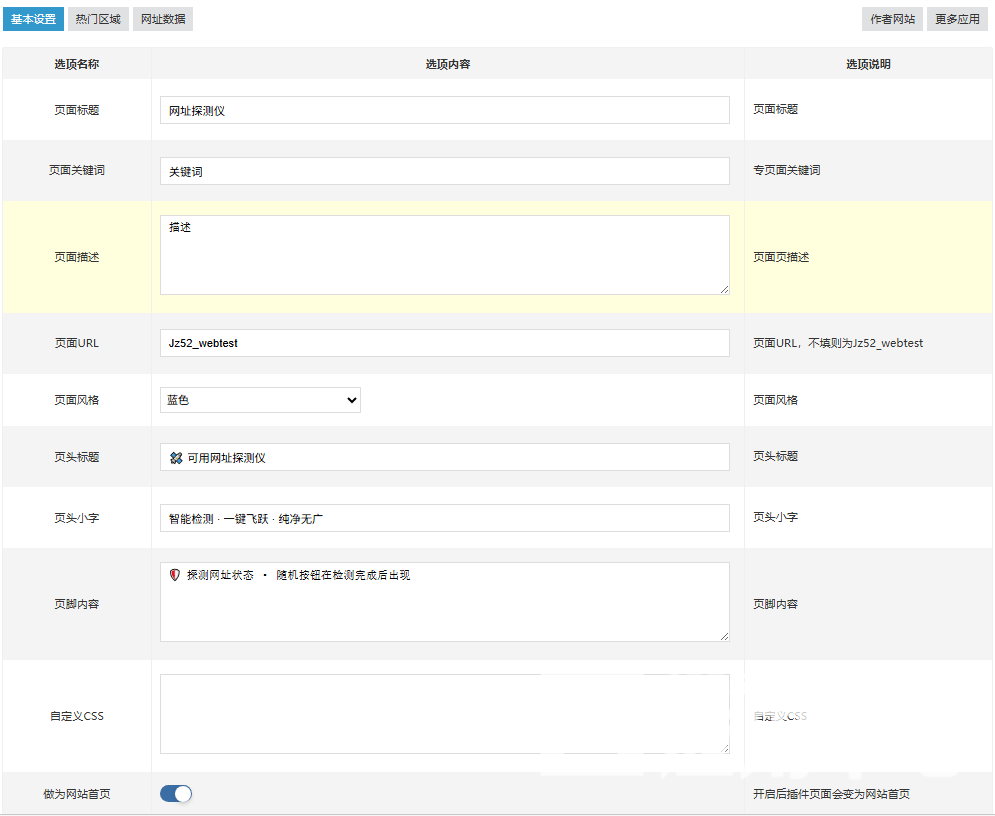Click the 选项内容 column header
995x816 pixels.
[x=447, y=63]
